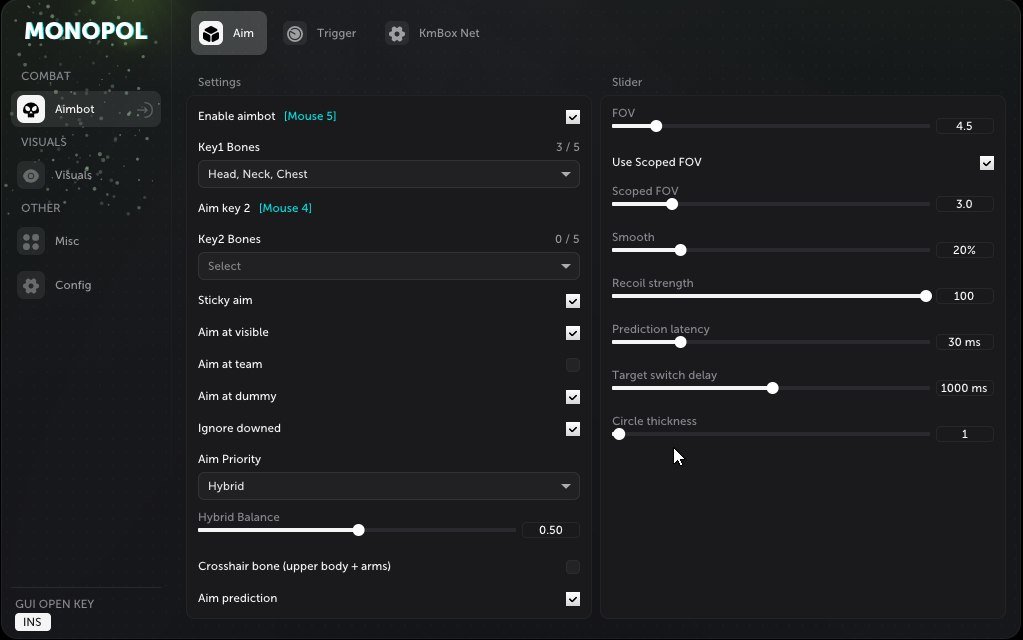The height and width of the screenshot is (640, 1023).
Task: Toggle the Aim at dummy checkbox
Action: (573, 397)
